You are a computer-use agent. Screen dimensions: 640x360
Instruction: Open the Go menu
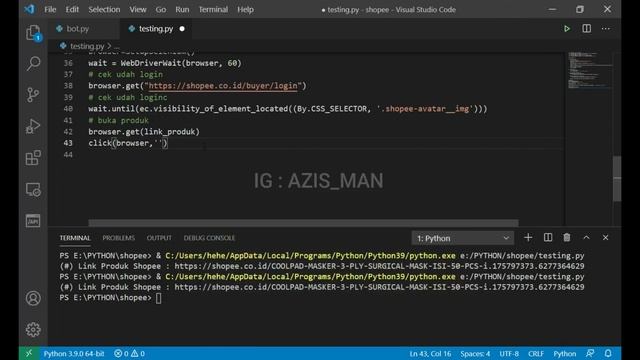coord(161,9)
